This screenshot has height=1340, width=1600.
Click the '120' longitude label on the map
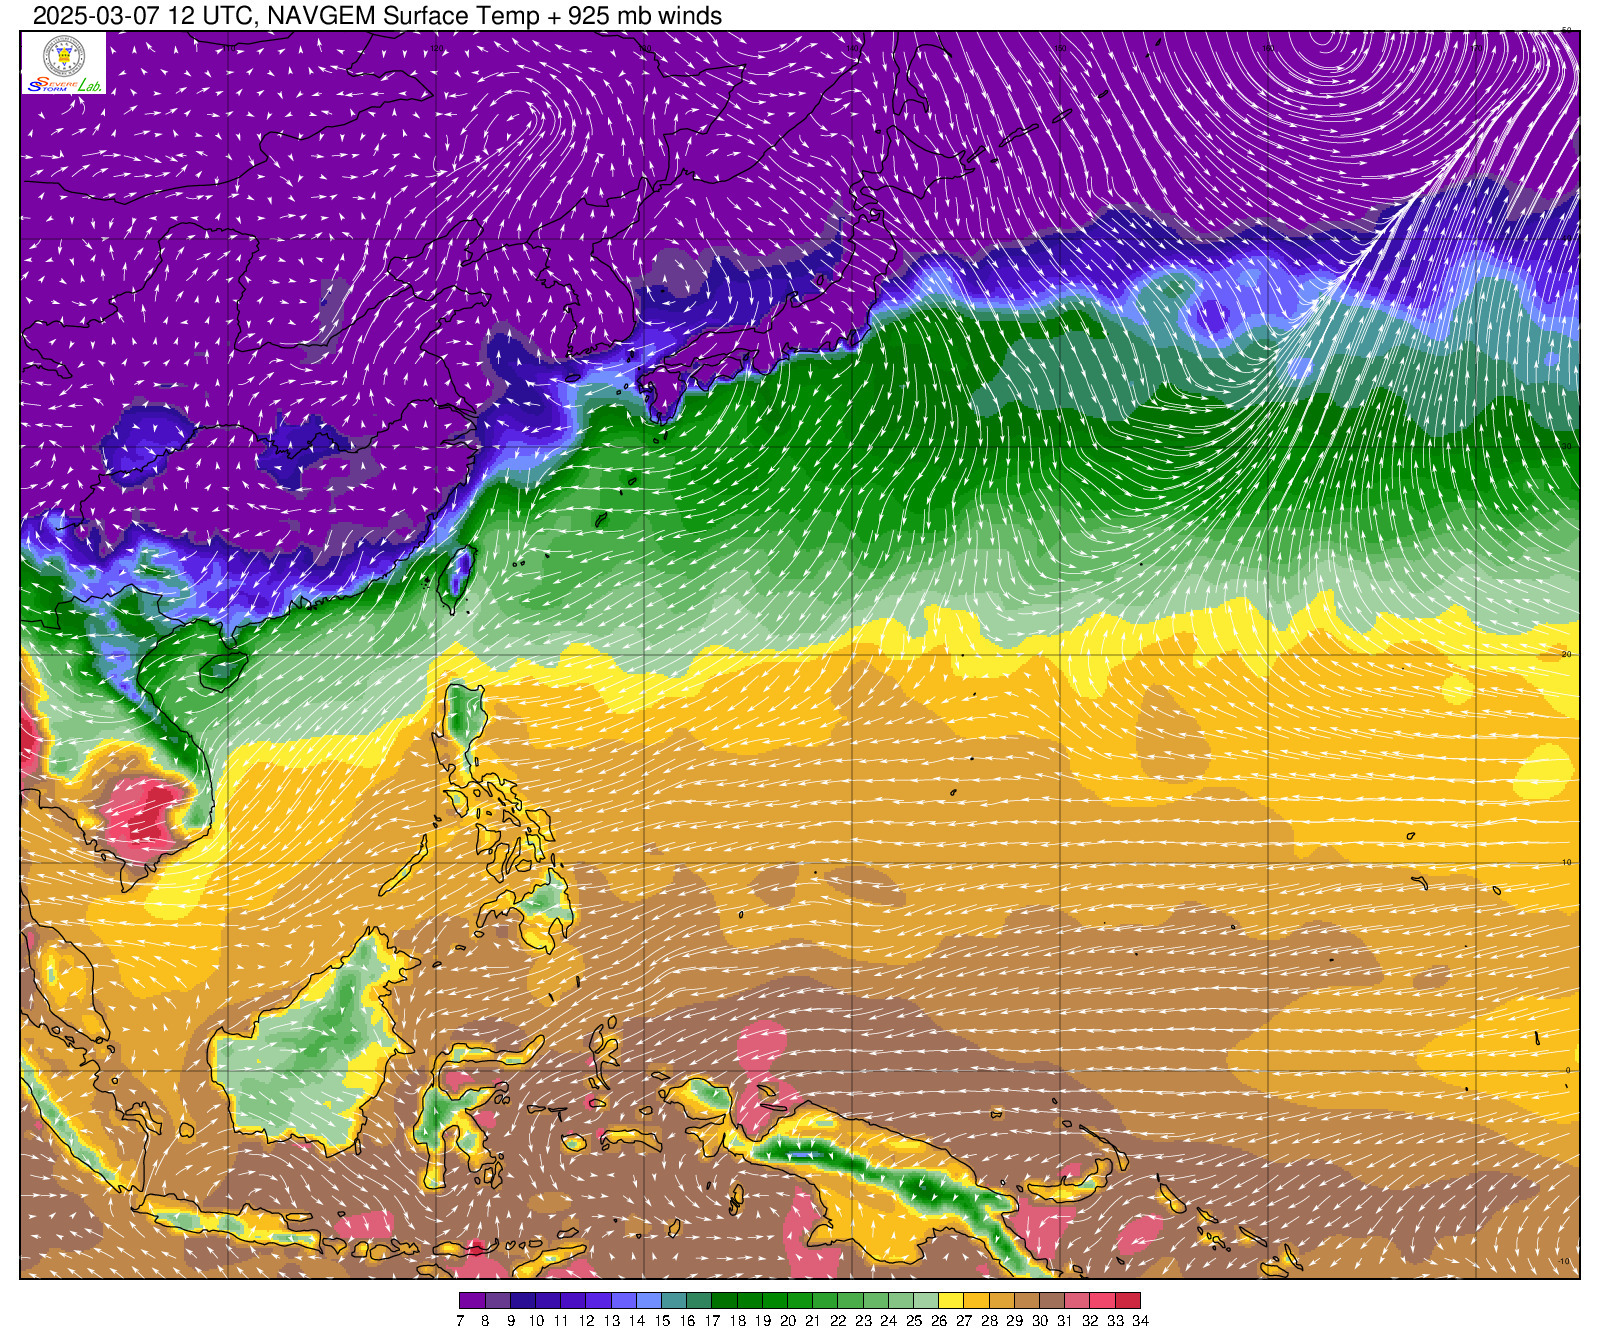point(437,47)
